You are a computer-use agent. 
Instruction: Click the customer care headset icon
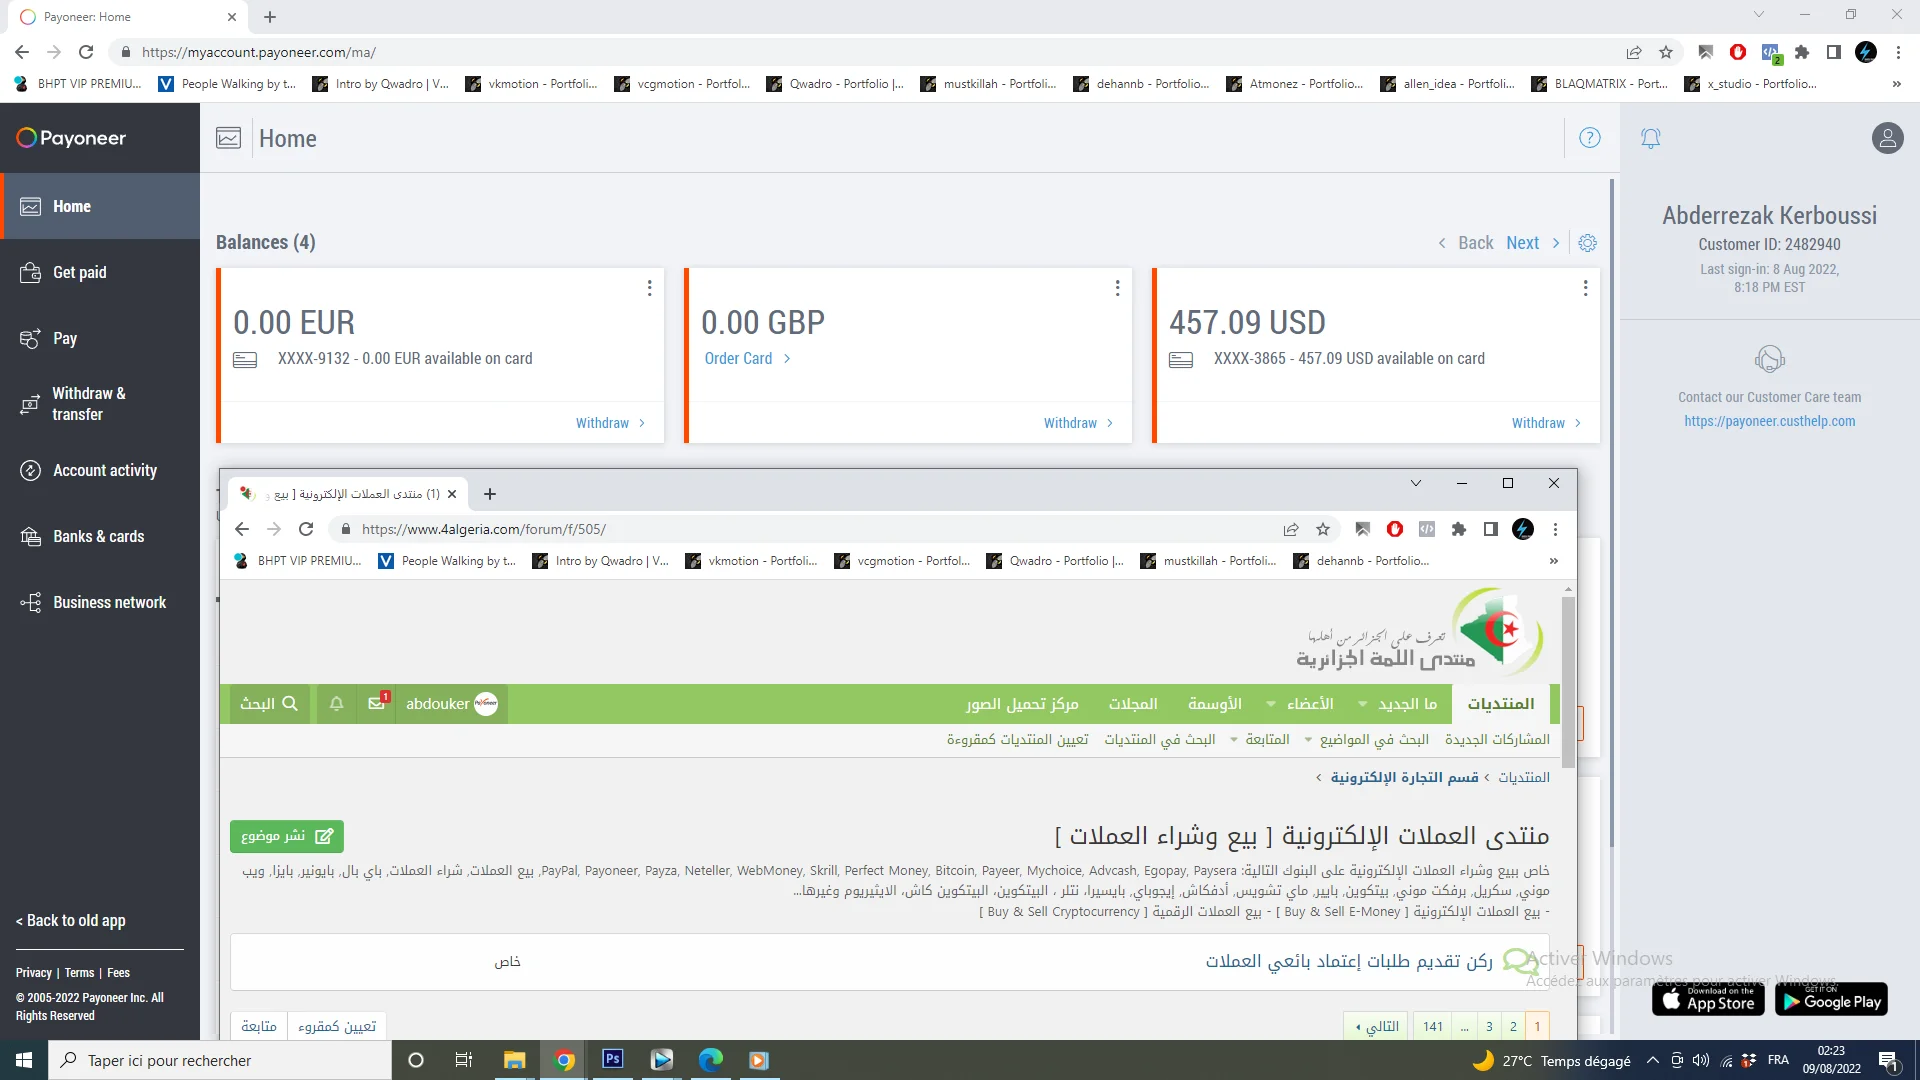point(1769,359)
